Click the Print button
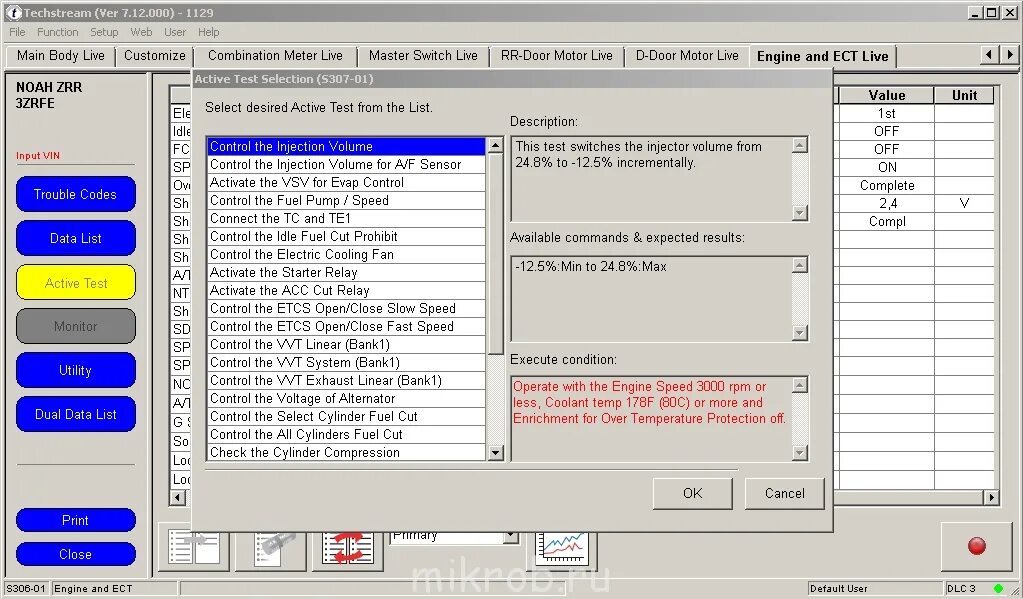1023x599 pixels. tap(76, 520)
